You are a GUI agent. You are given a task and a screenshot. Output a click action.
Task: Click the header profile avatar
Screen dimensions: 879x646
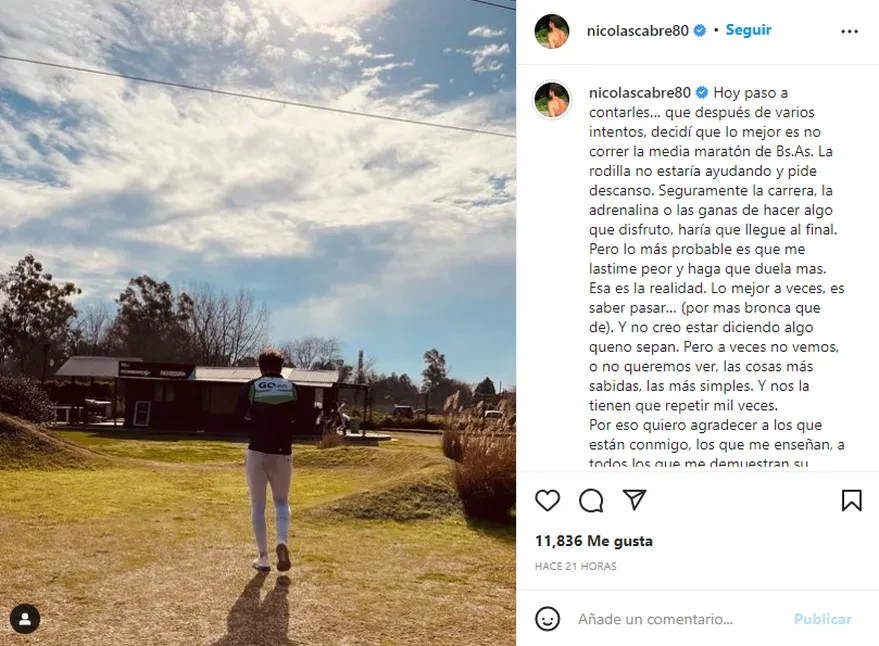coord(552,31)
